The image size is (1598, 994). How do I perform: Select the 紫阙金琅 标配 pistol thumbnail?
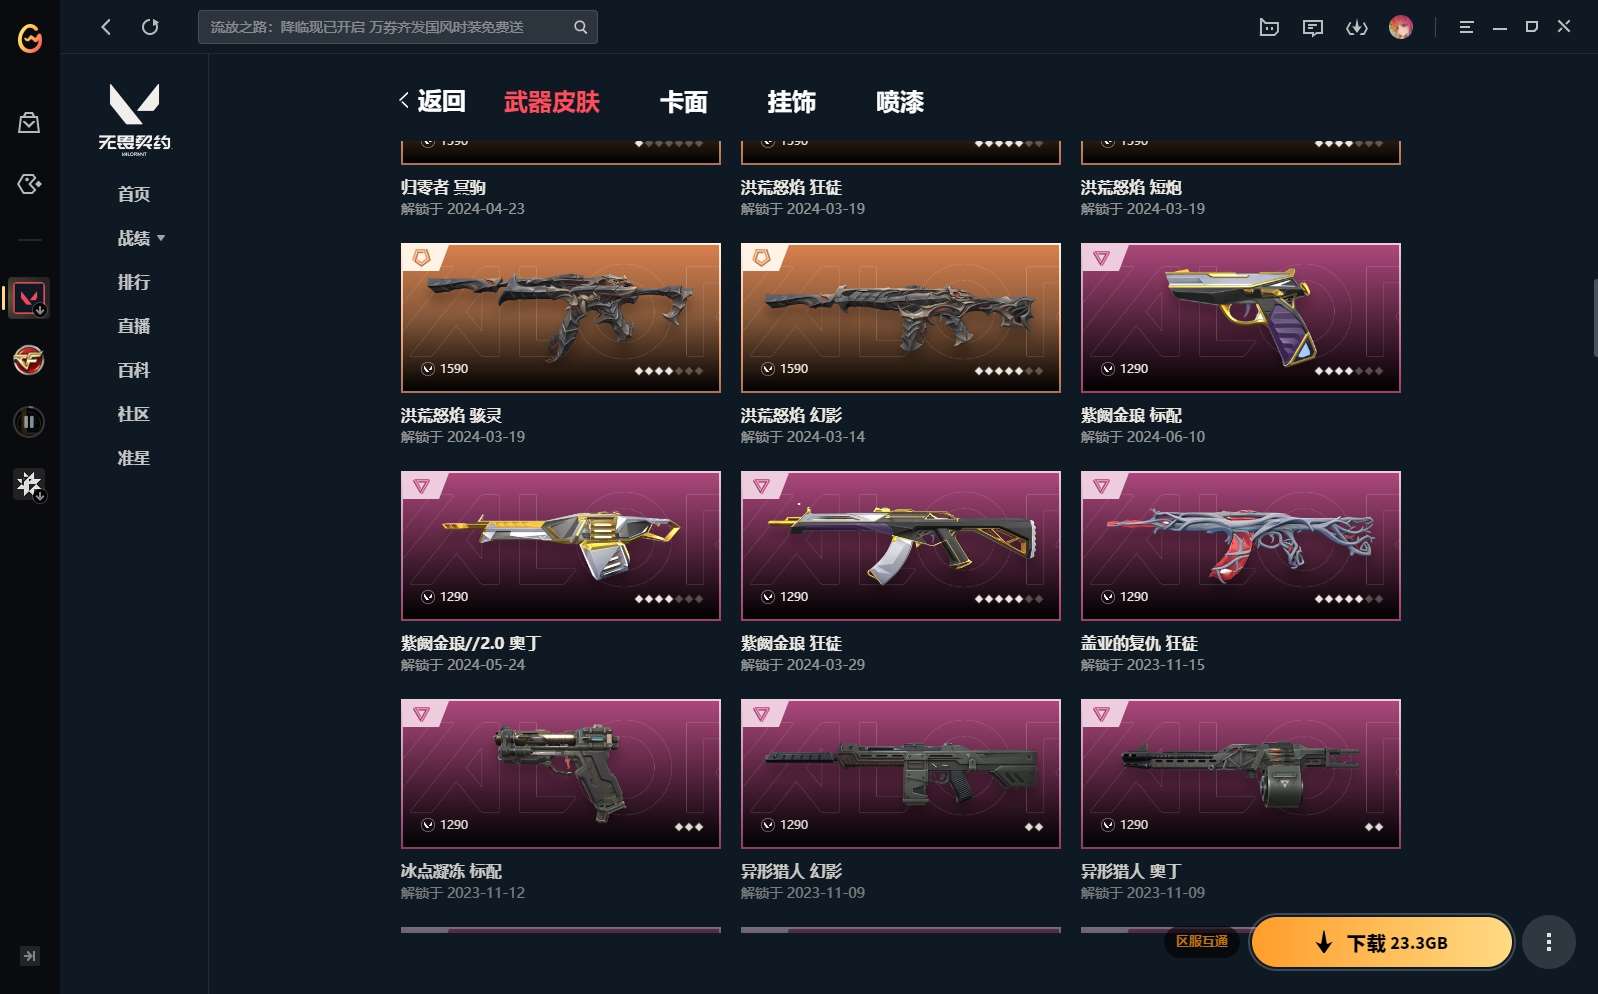1240,318
